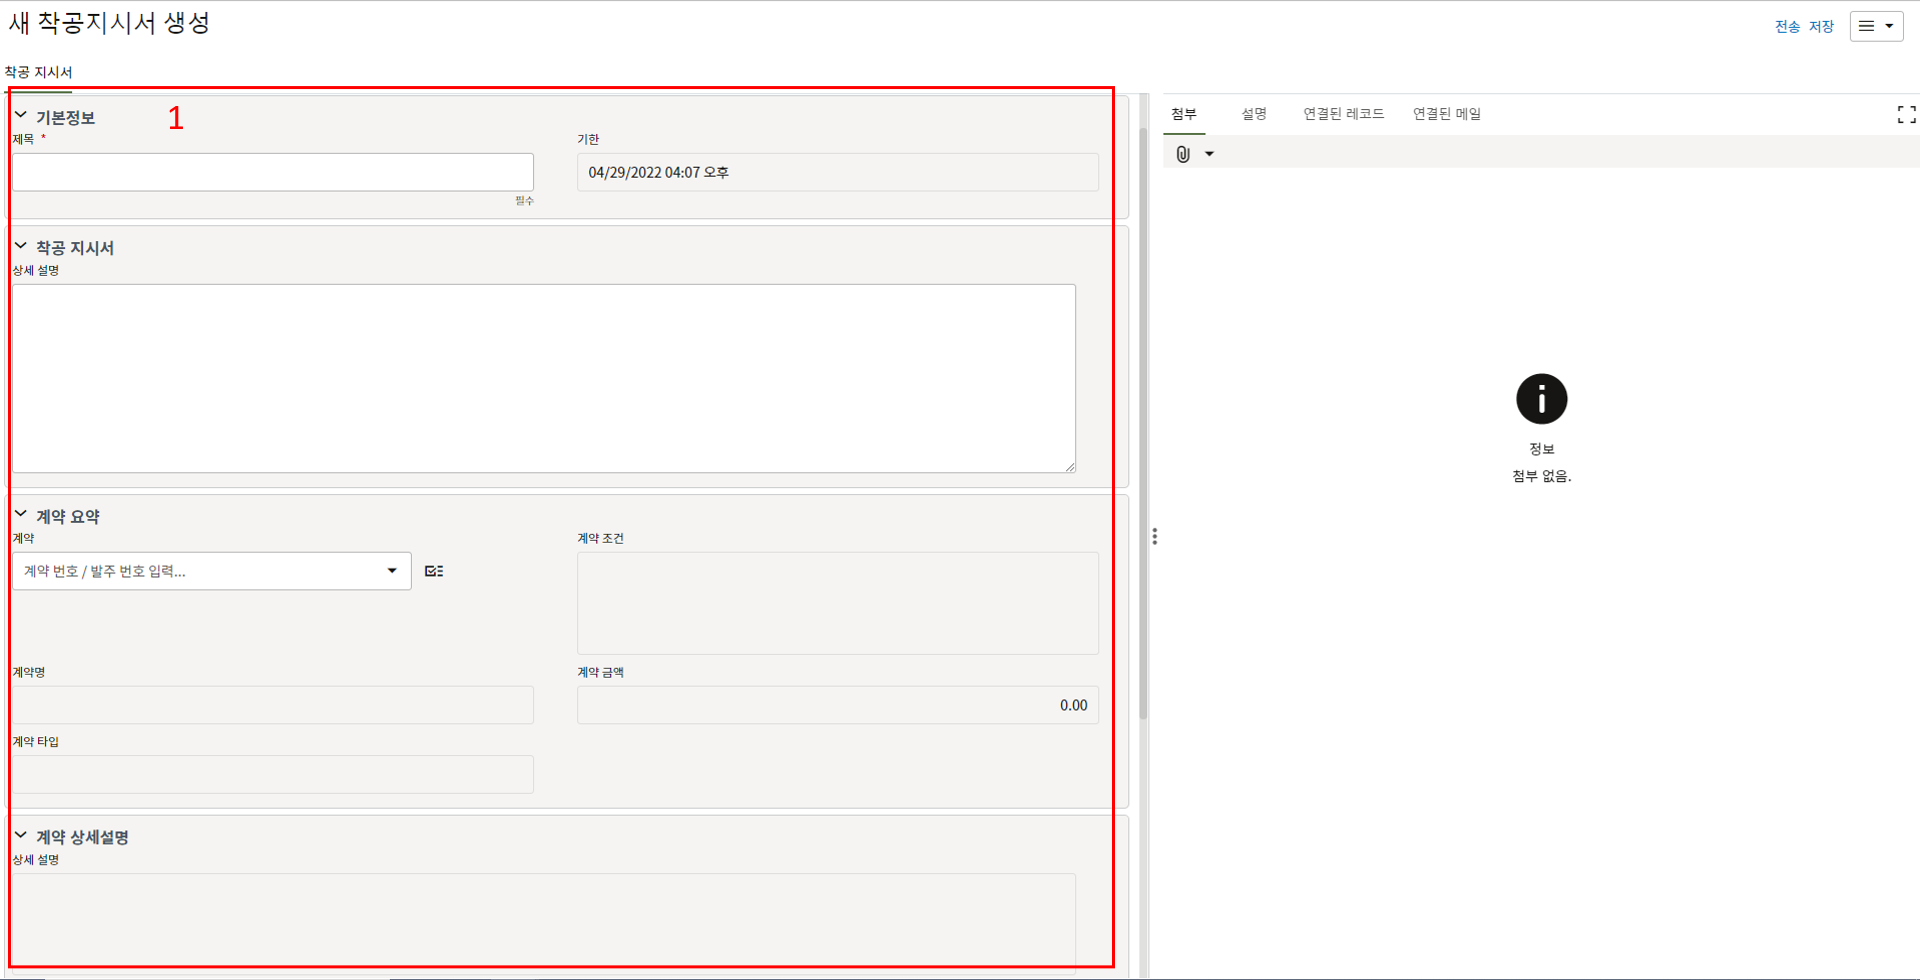1920x980 pixels.
Task: Click the 전송 link
Action: click(1787, 27)
